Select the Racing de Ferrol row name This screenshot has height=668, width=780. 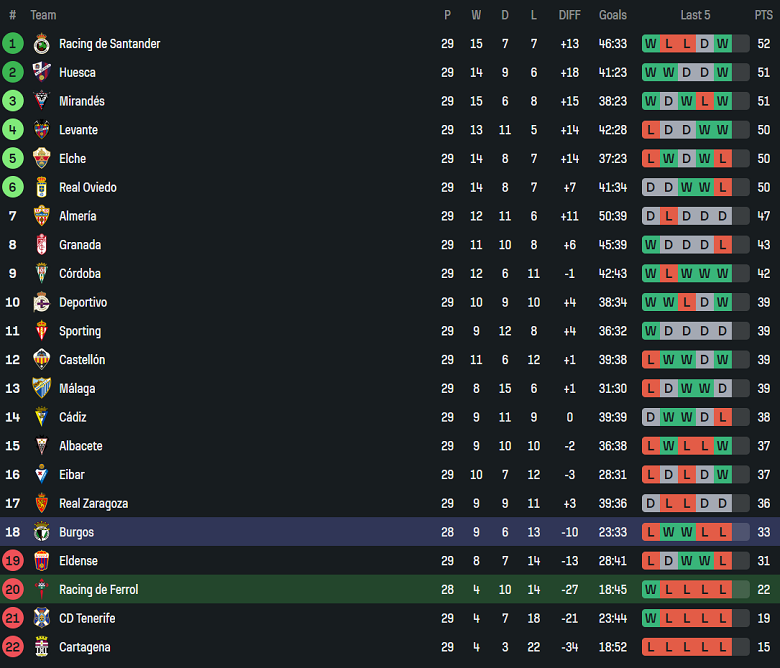99,590
